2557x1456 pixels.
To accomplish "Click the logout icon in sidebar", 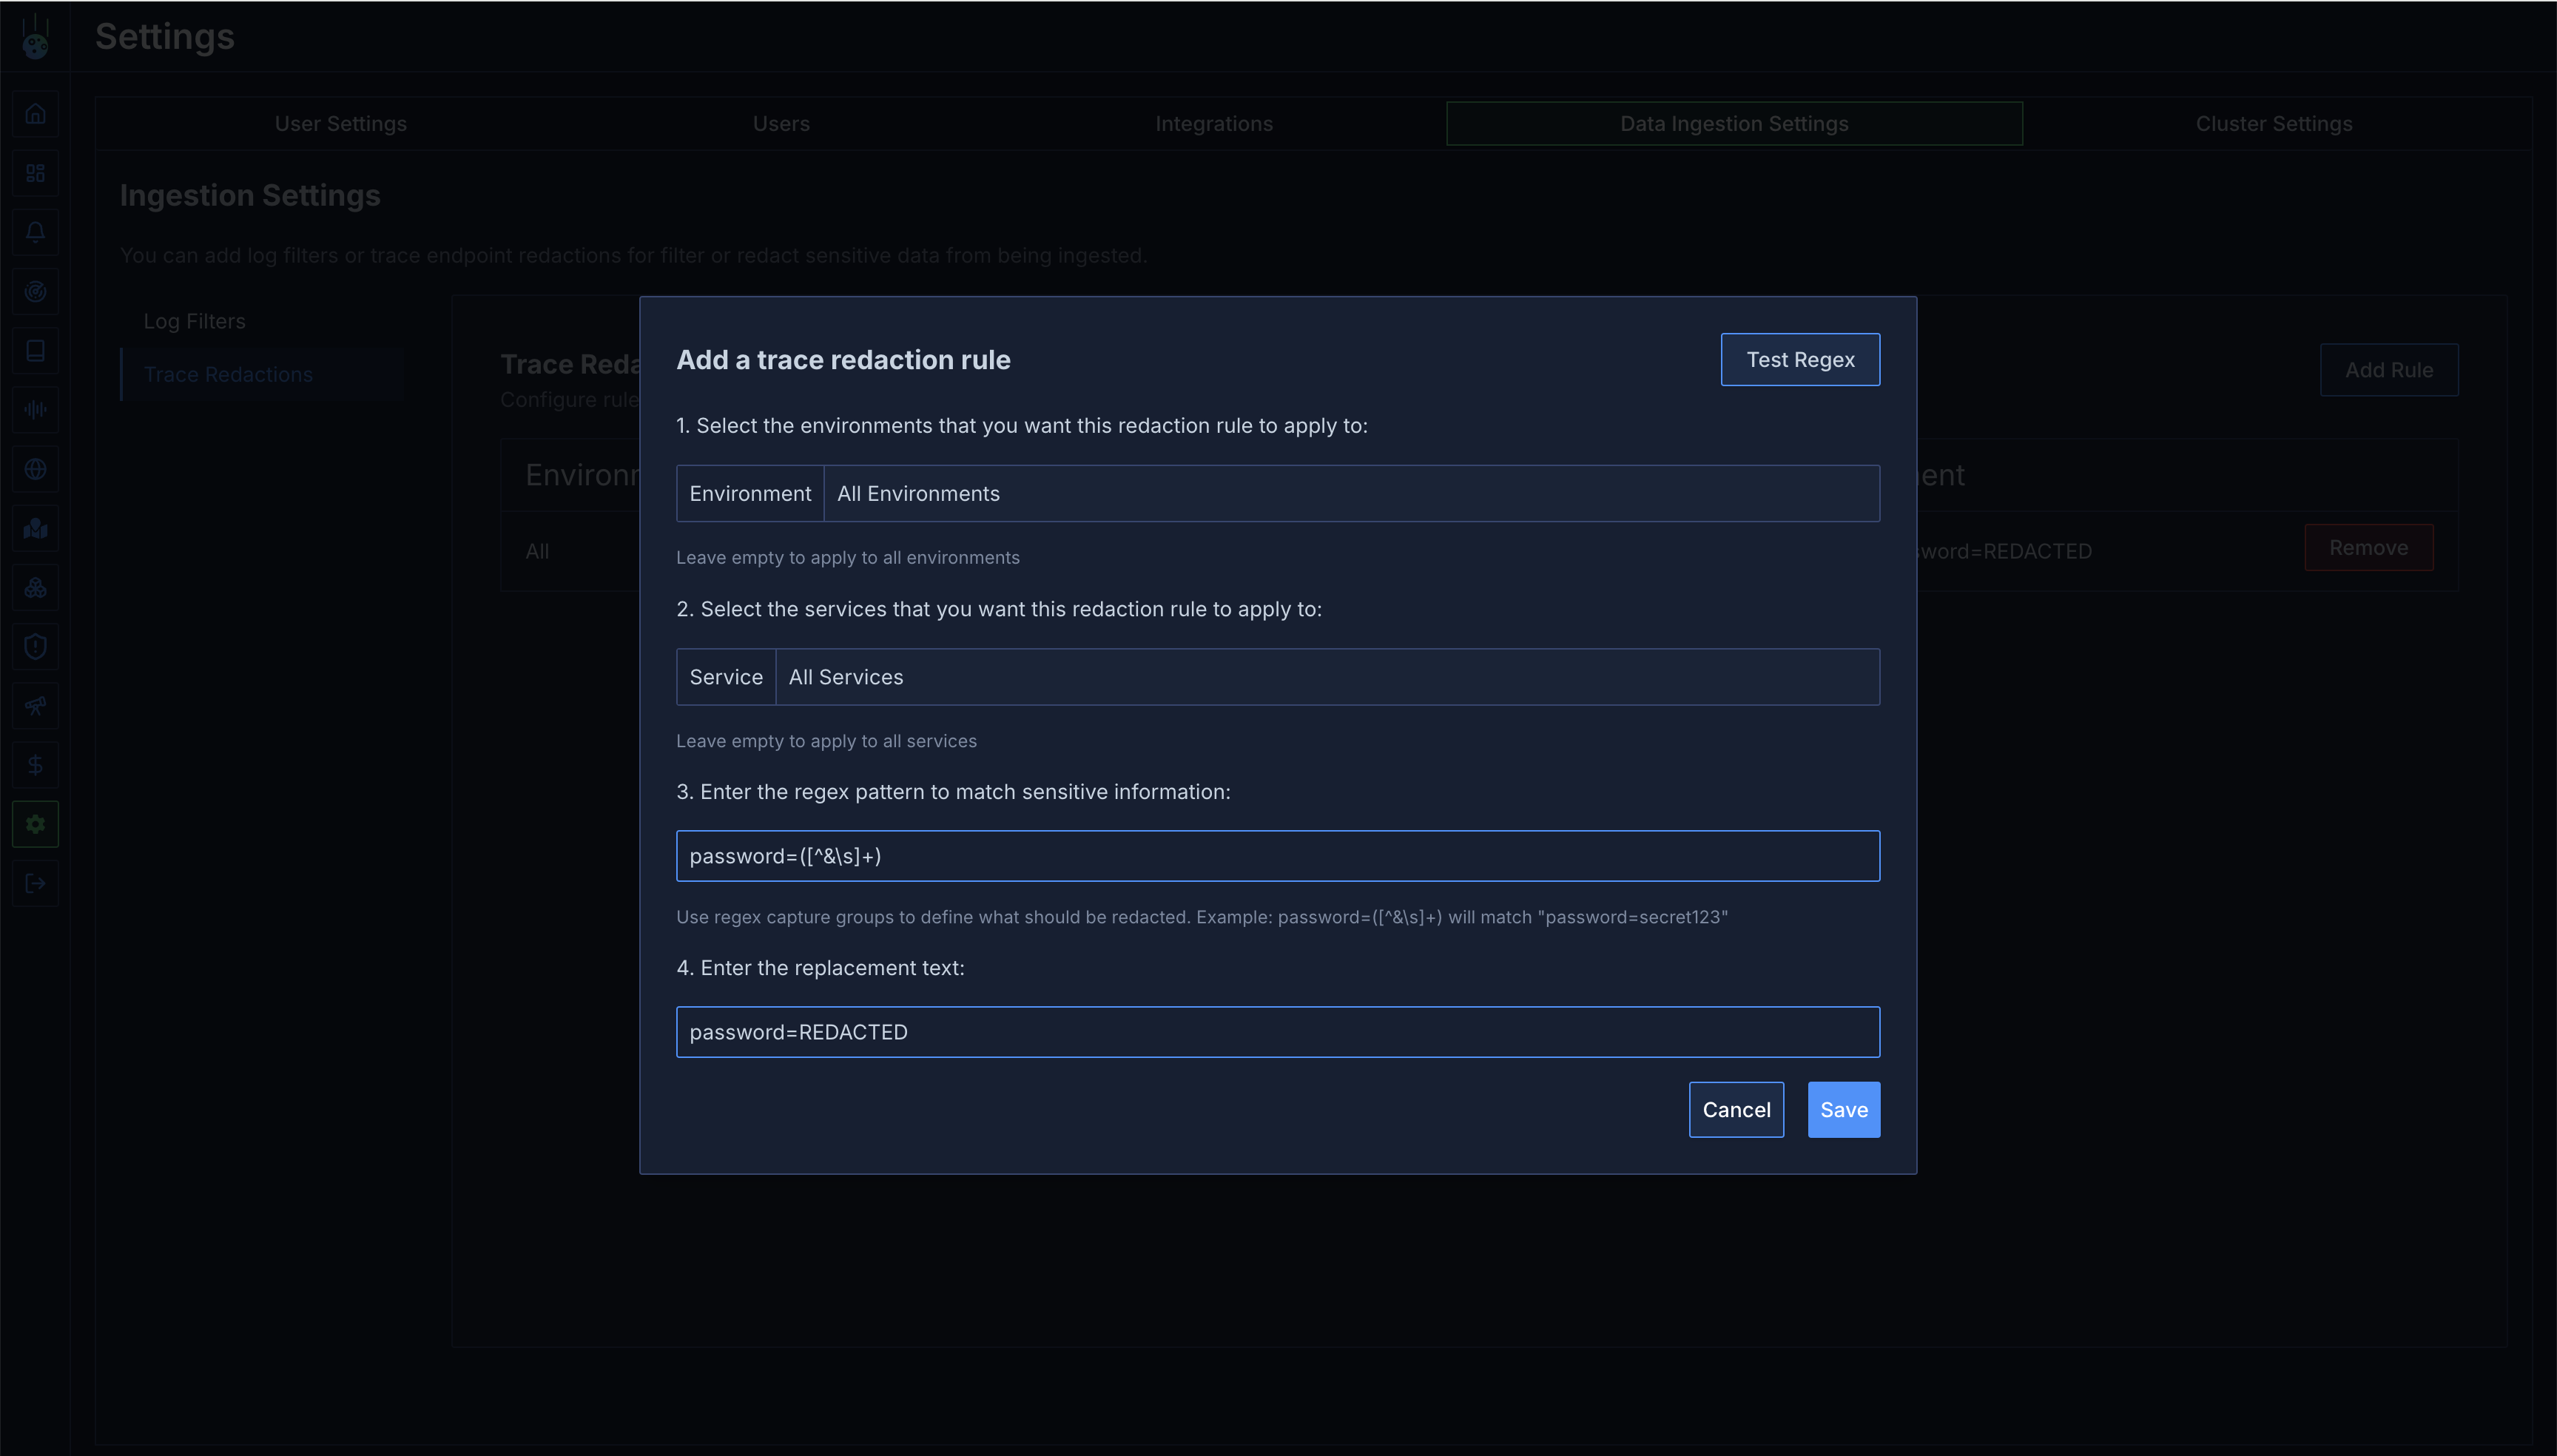I will pyautogui.click(x=35, y=883).
